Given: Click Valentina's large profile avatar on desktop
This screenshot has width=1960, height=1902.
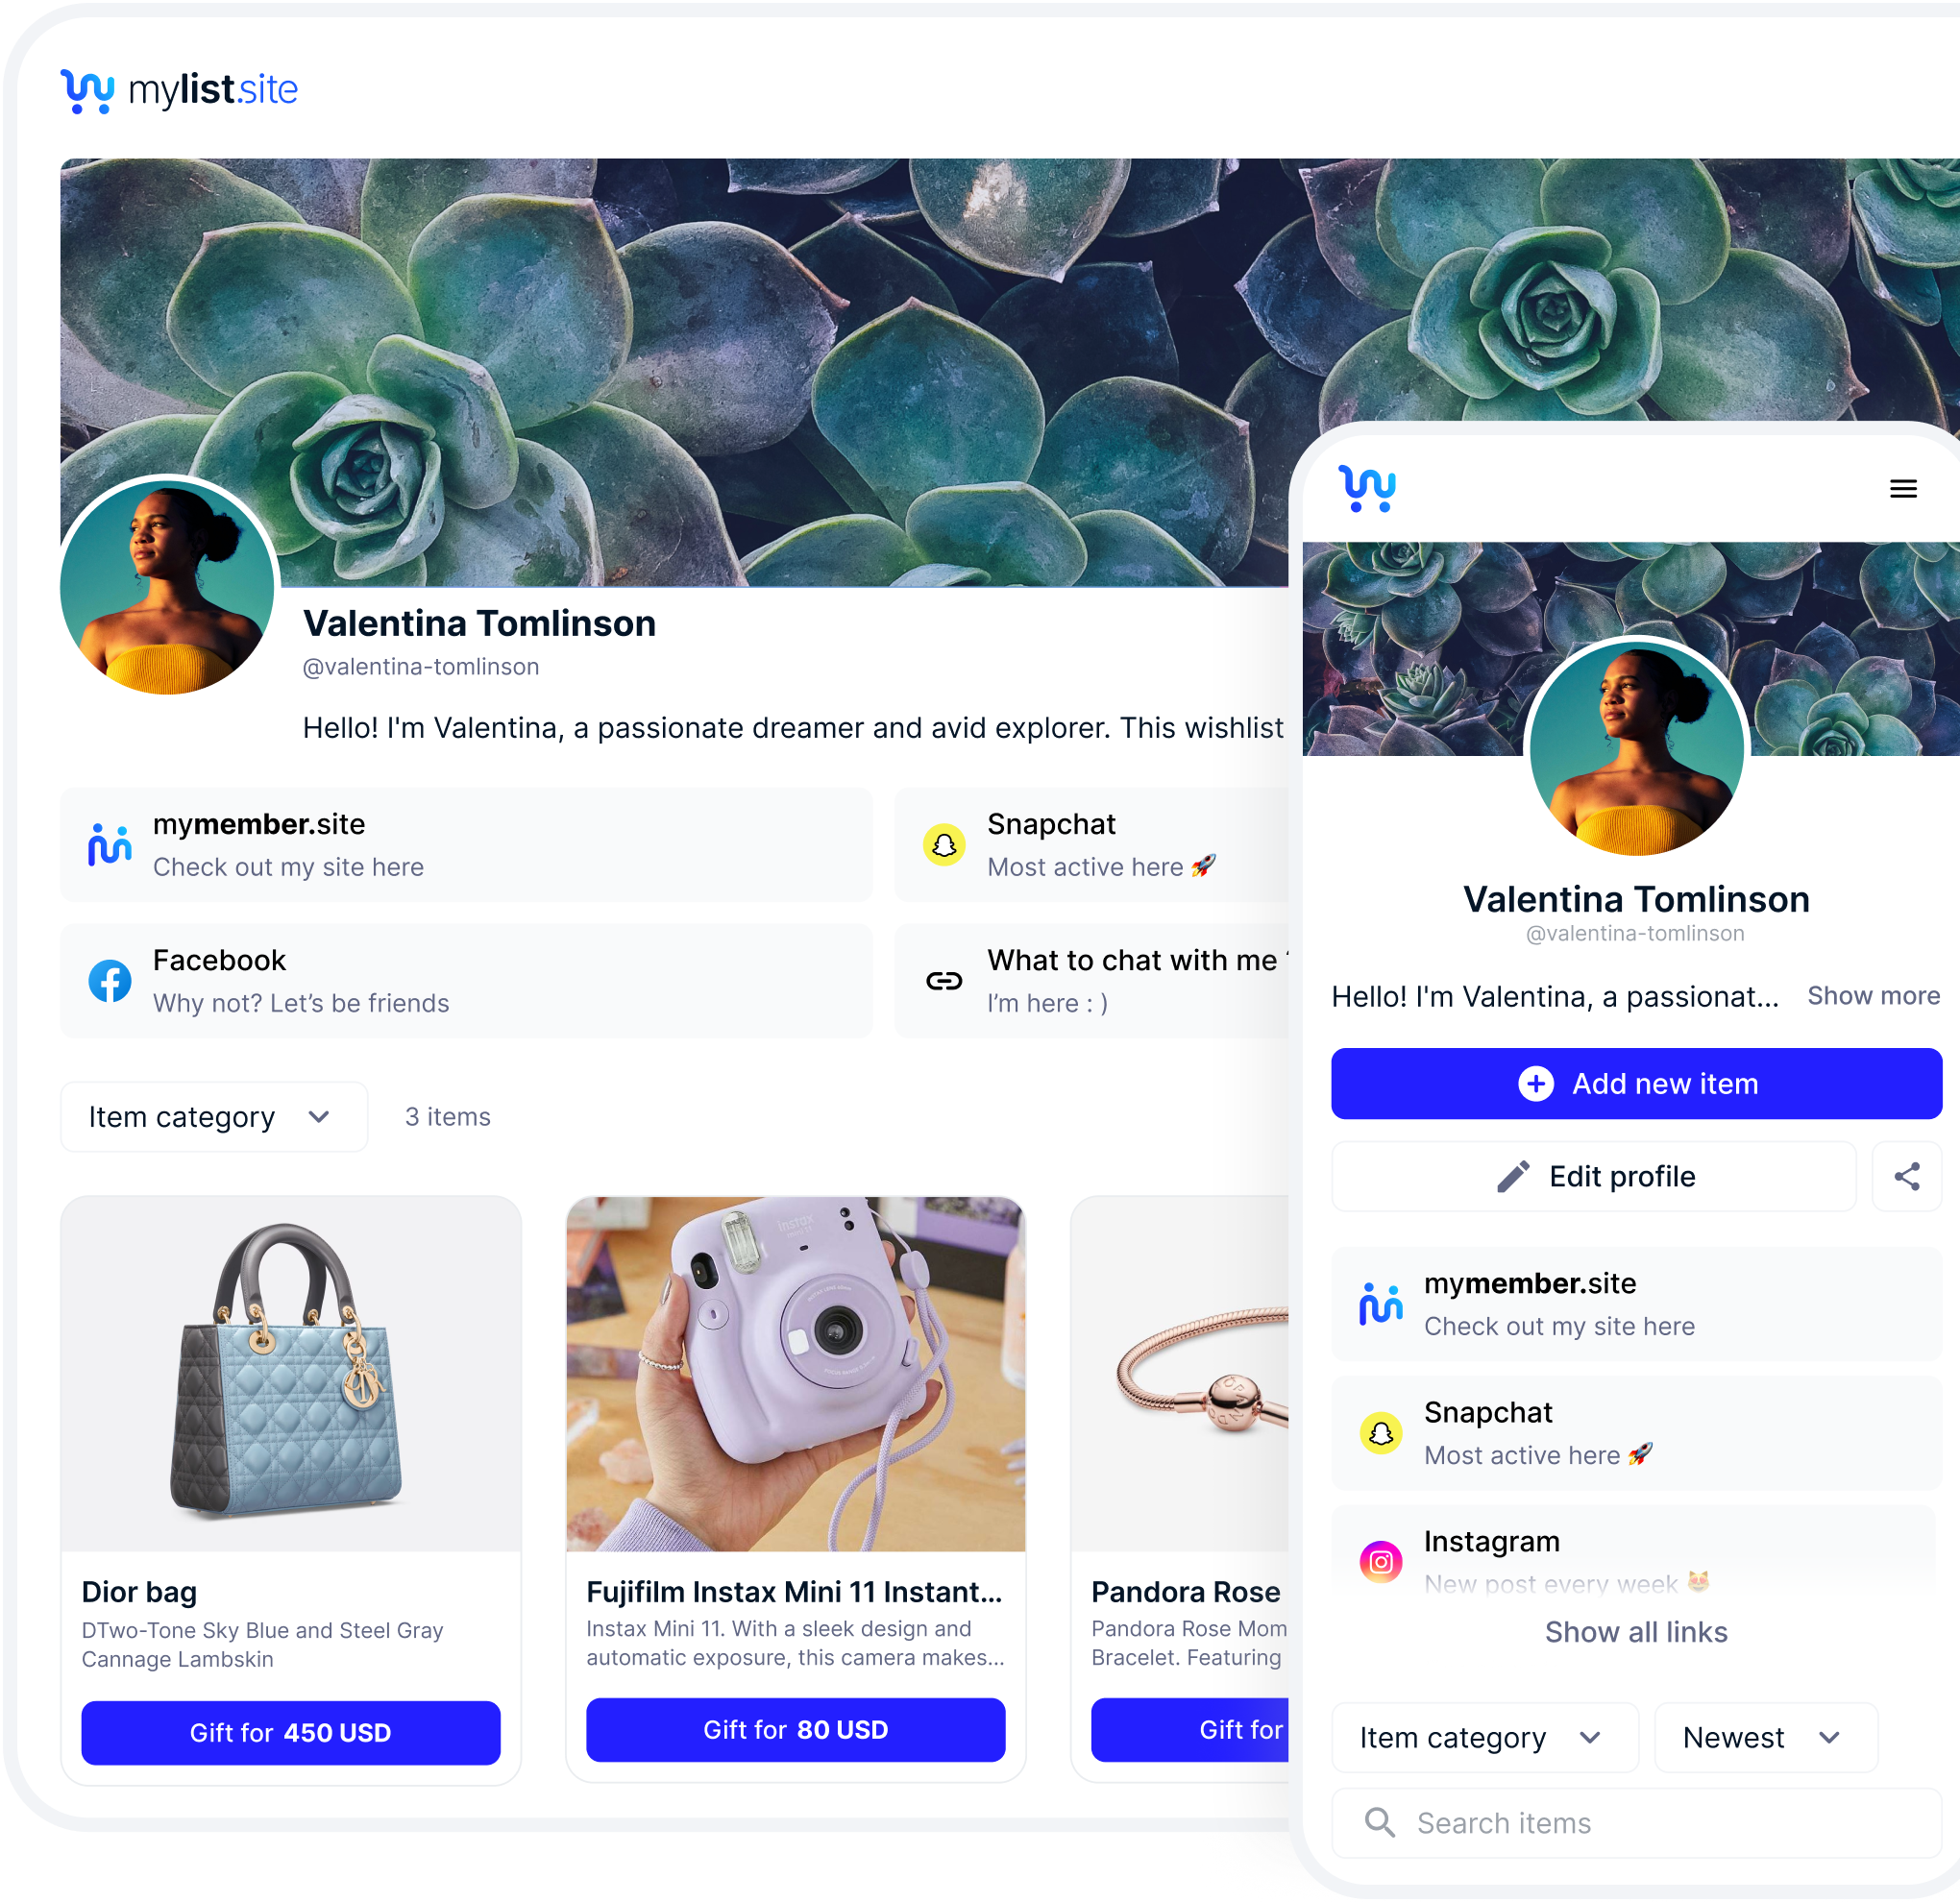Looking at the screenshot, I should click(168, 588).
